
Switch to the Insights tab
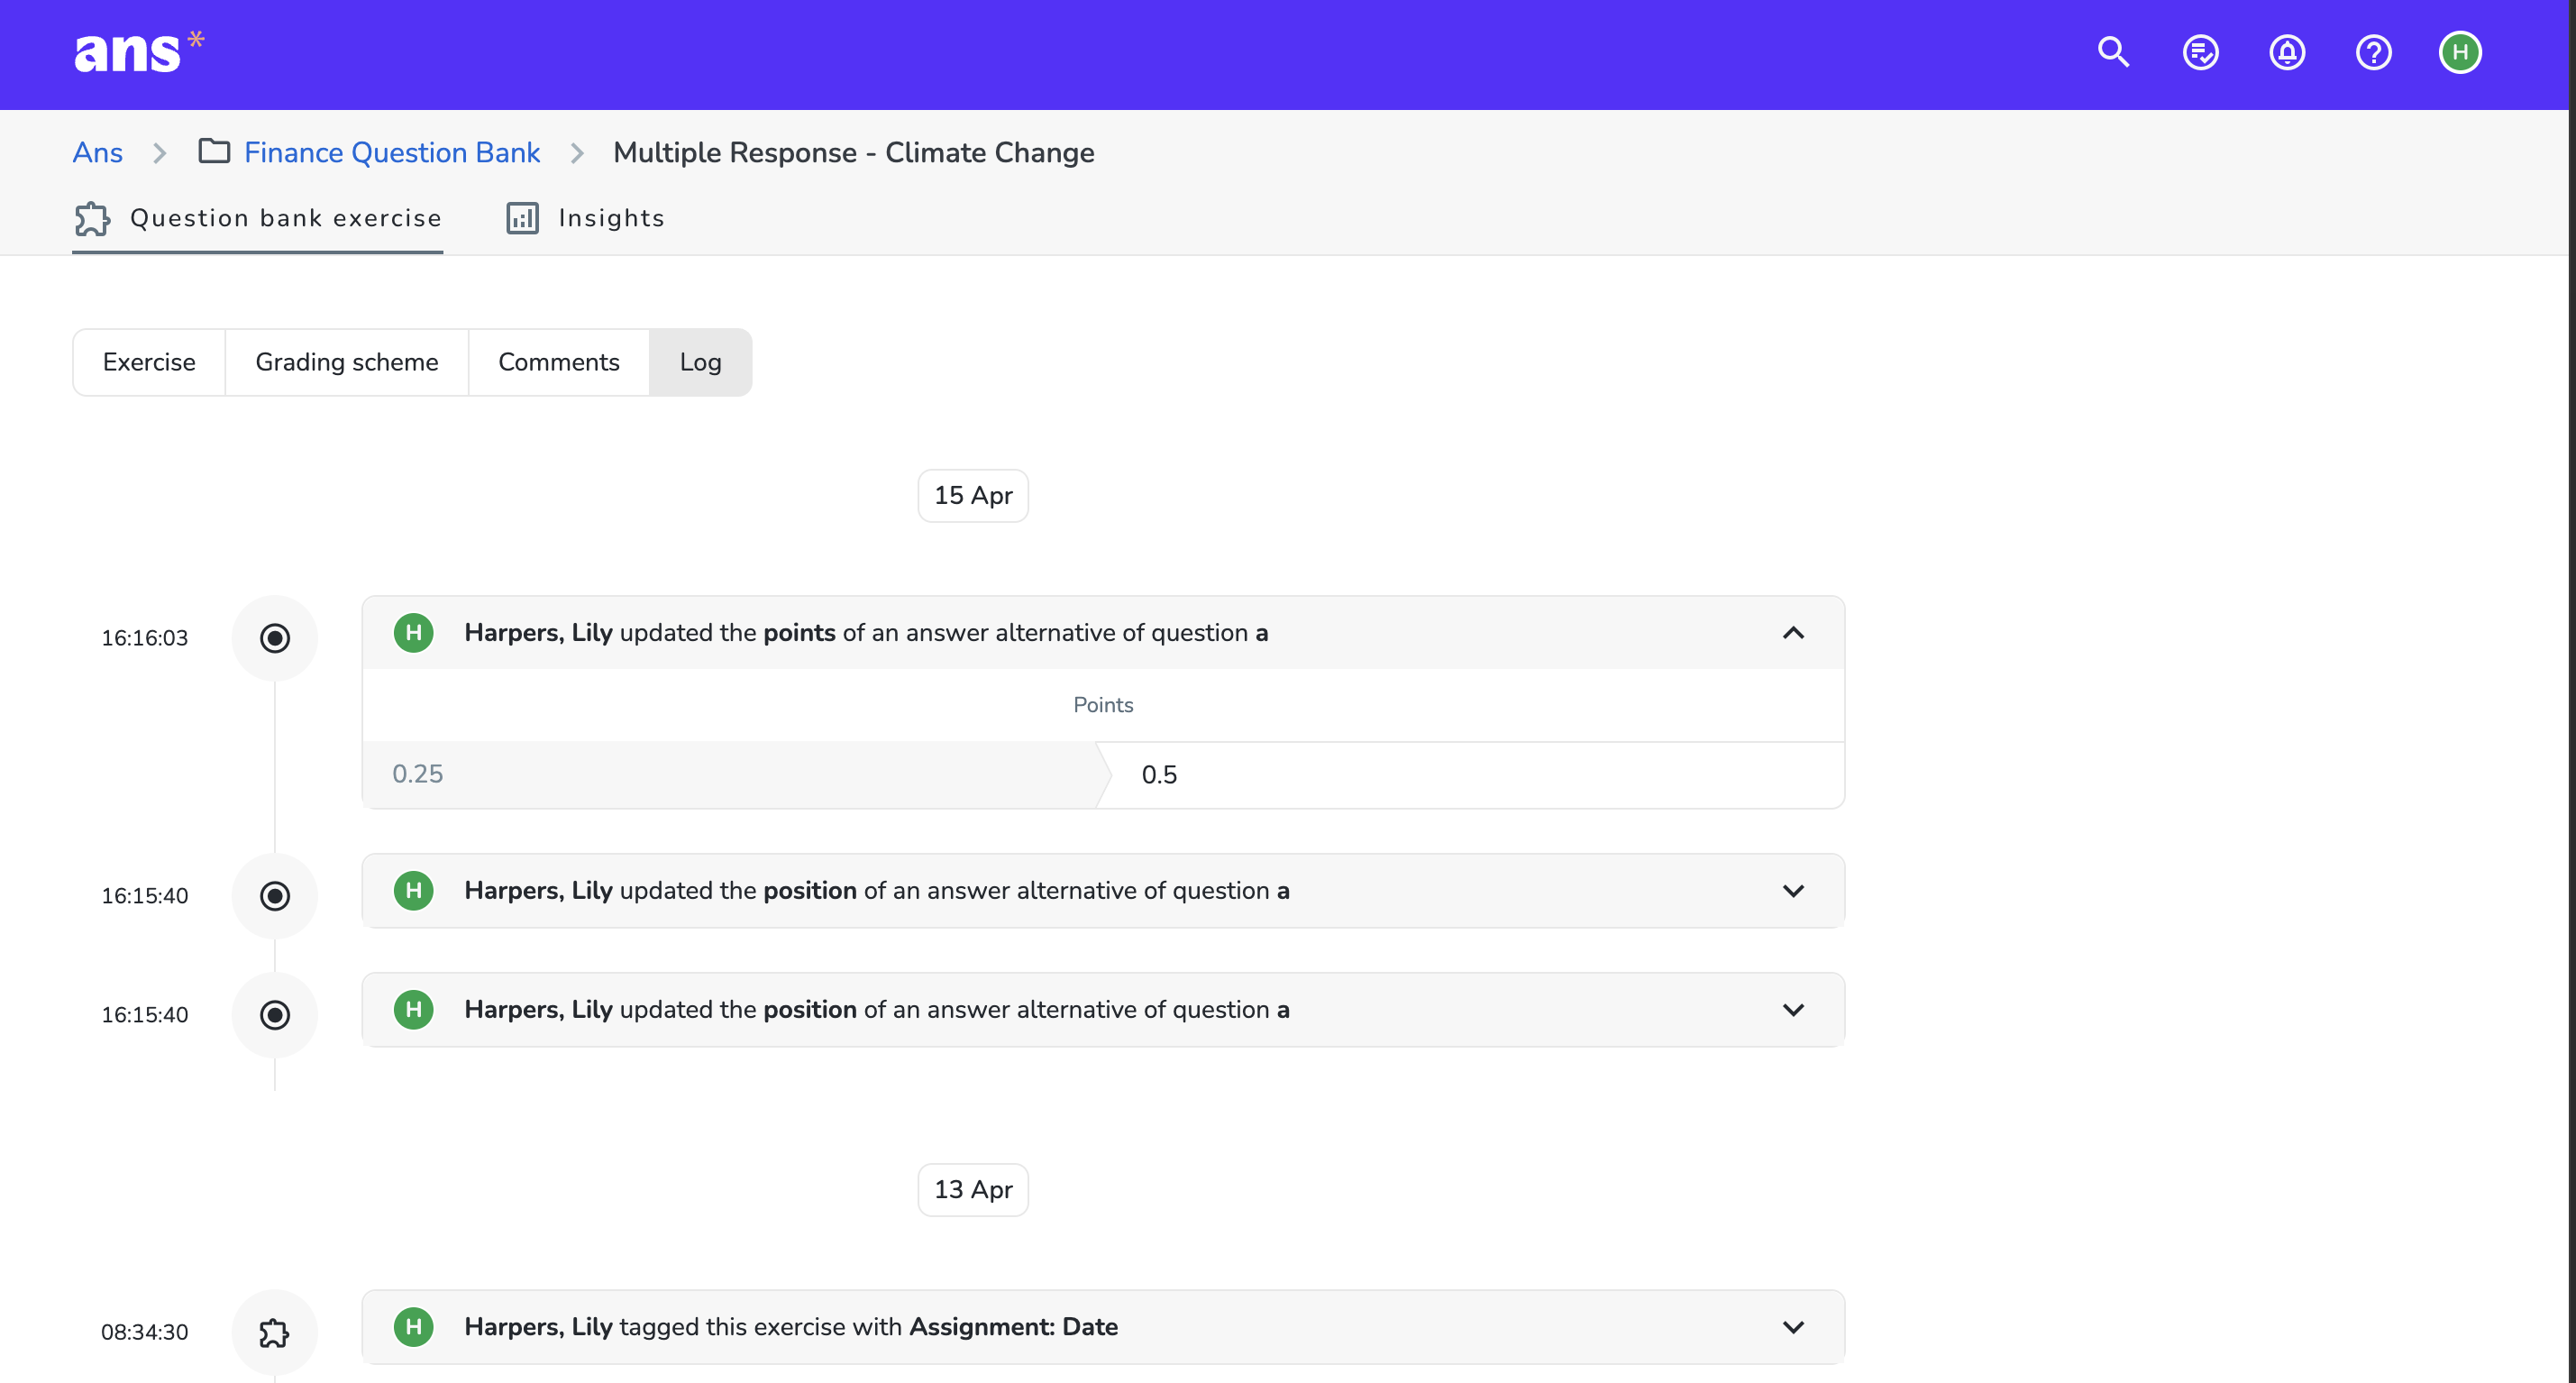[x=585, y=218]
